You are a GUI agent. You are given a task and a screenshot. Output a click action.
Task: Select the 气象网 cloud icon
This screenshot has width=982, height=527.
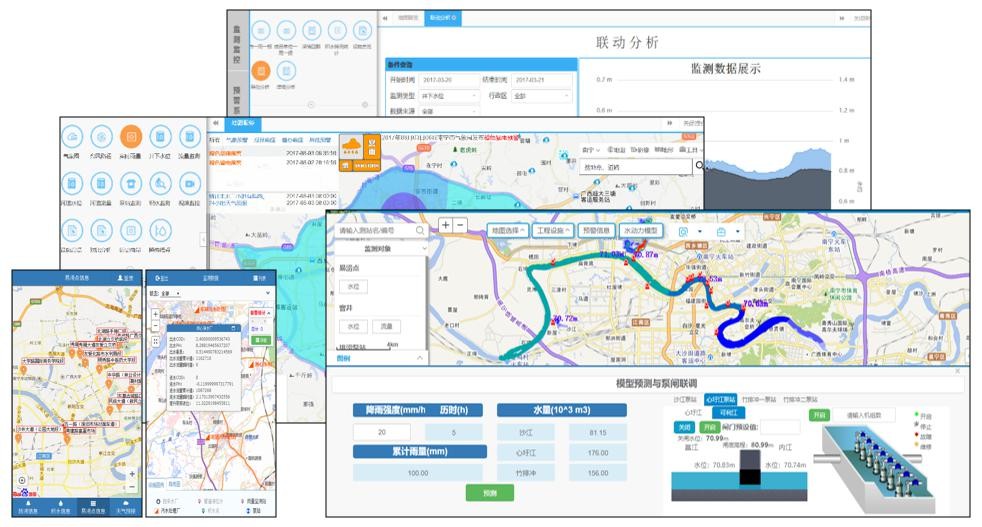point(72,138)
